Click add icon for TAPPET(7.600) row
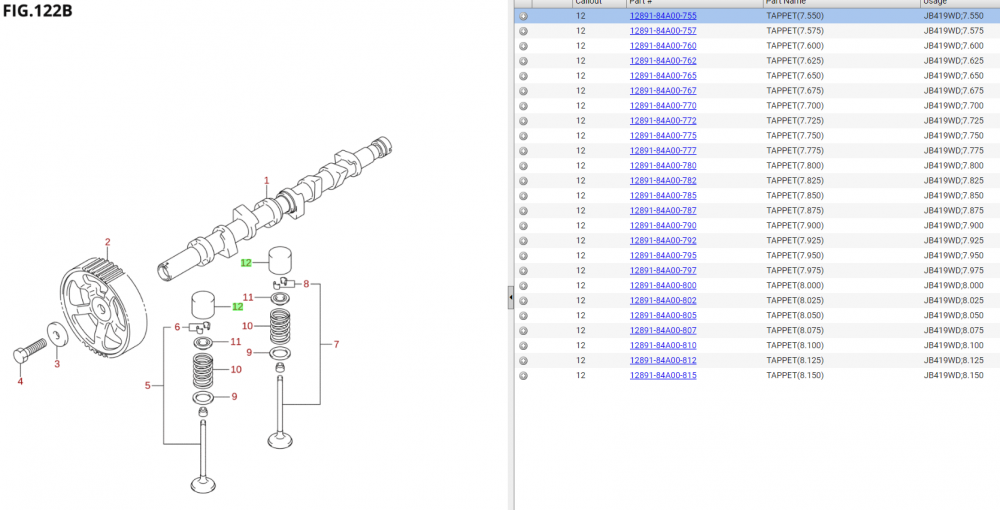 [x=523, y=46]
